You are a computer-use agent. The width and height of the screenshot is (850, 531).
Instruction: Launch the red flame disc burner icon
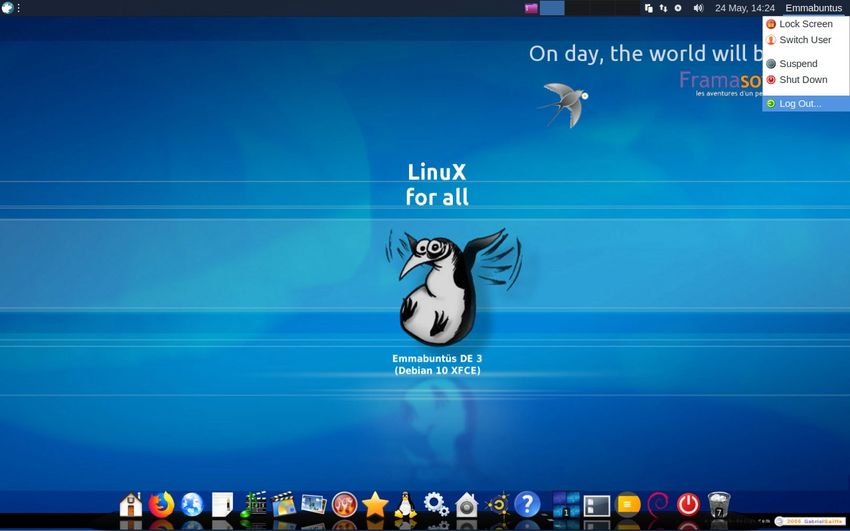[x=344, y=504]
